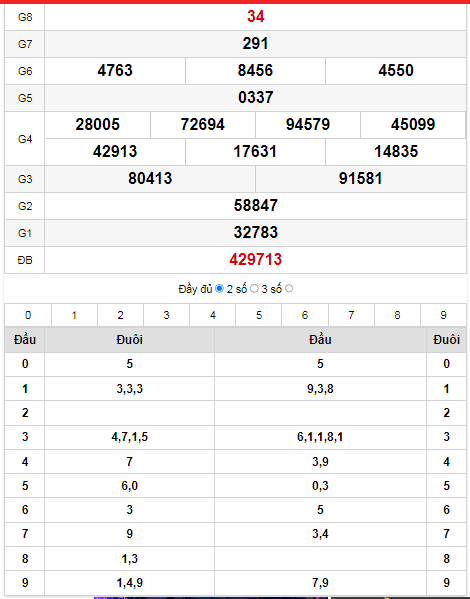Click the tail values cell '1,4,9'

click(130, 583)
